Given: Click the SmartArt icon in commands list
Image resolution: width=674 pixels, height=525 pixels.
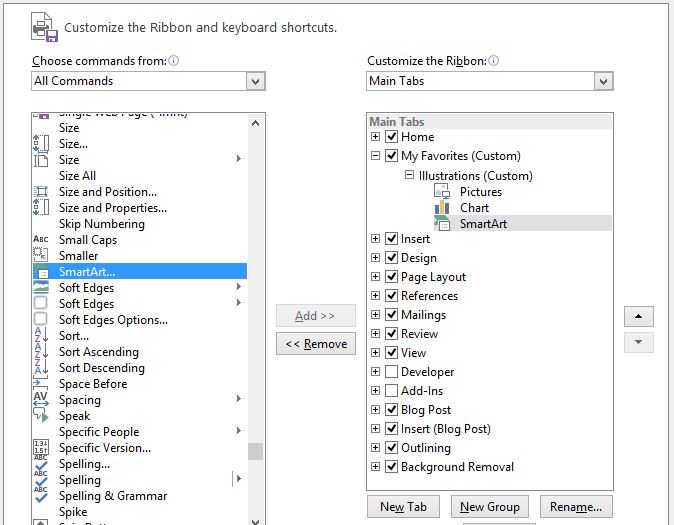Looking at the screenshot, I should pyautogui.click(x=41, y=272).
